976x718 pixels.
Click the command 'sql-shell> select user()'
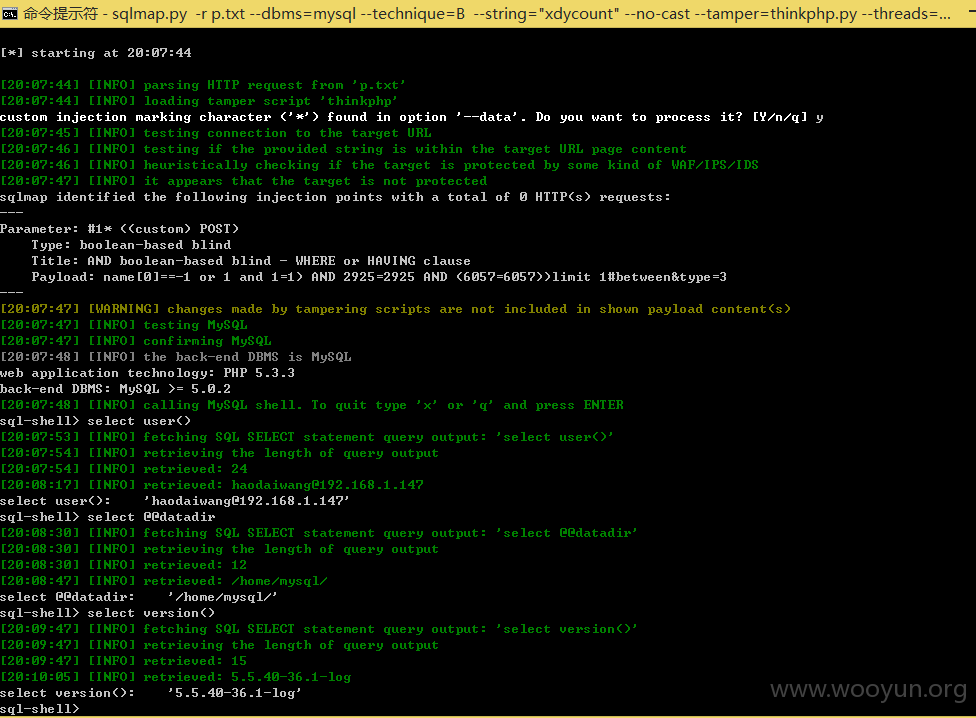pyautogui.click(x=95, y=421)
